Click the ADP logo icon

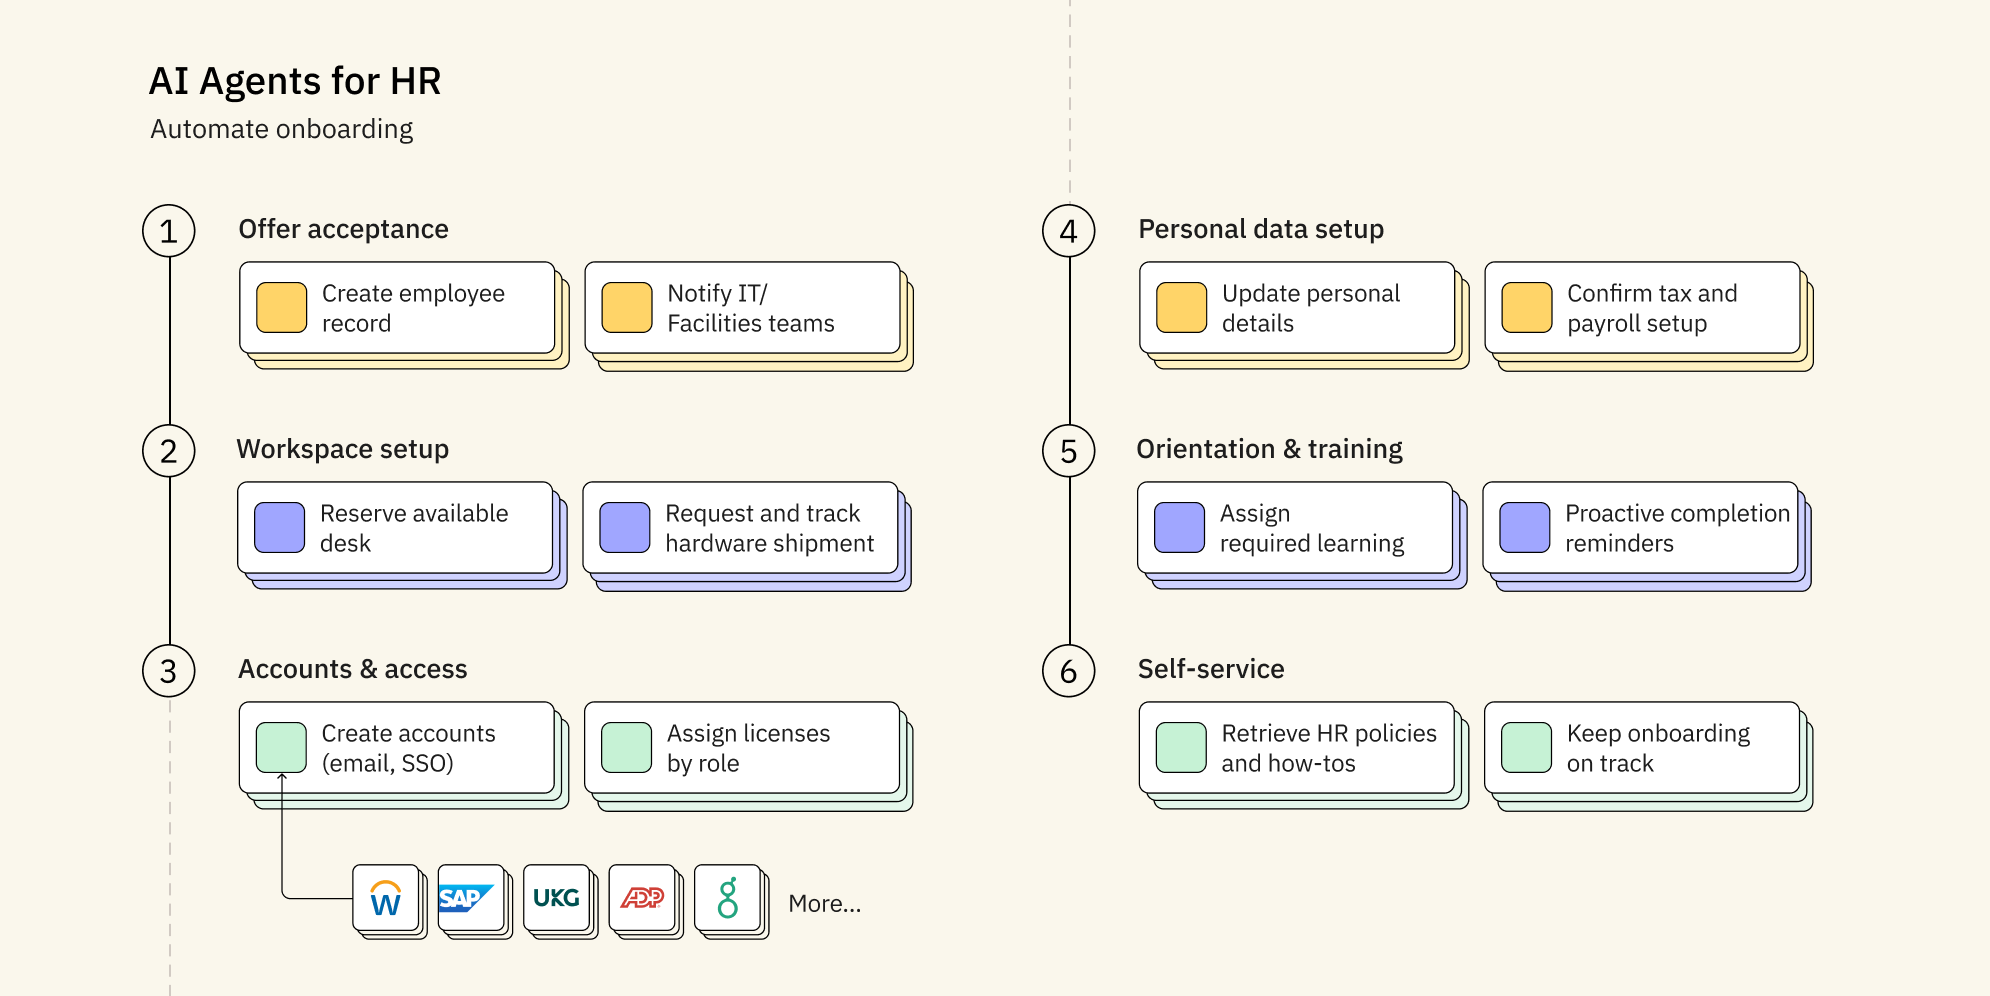[x=642, y=899]
